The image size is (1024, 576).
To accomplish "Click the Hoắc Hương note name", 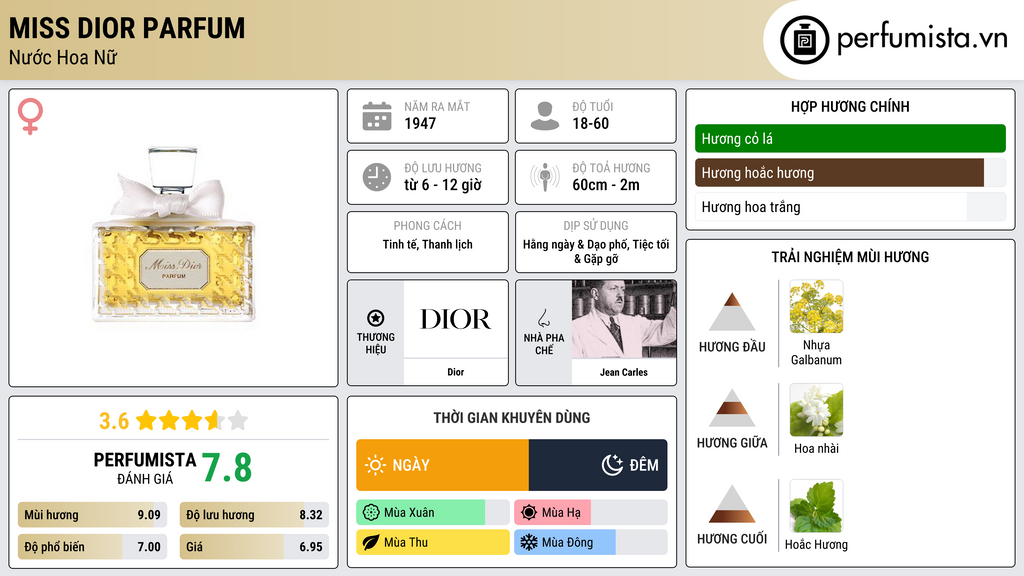I will (x=816, y=545).
